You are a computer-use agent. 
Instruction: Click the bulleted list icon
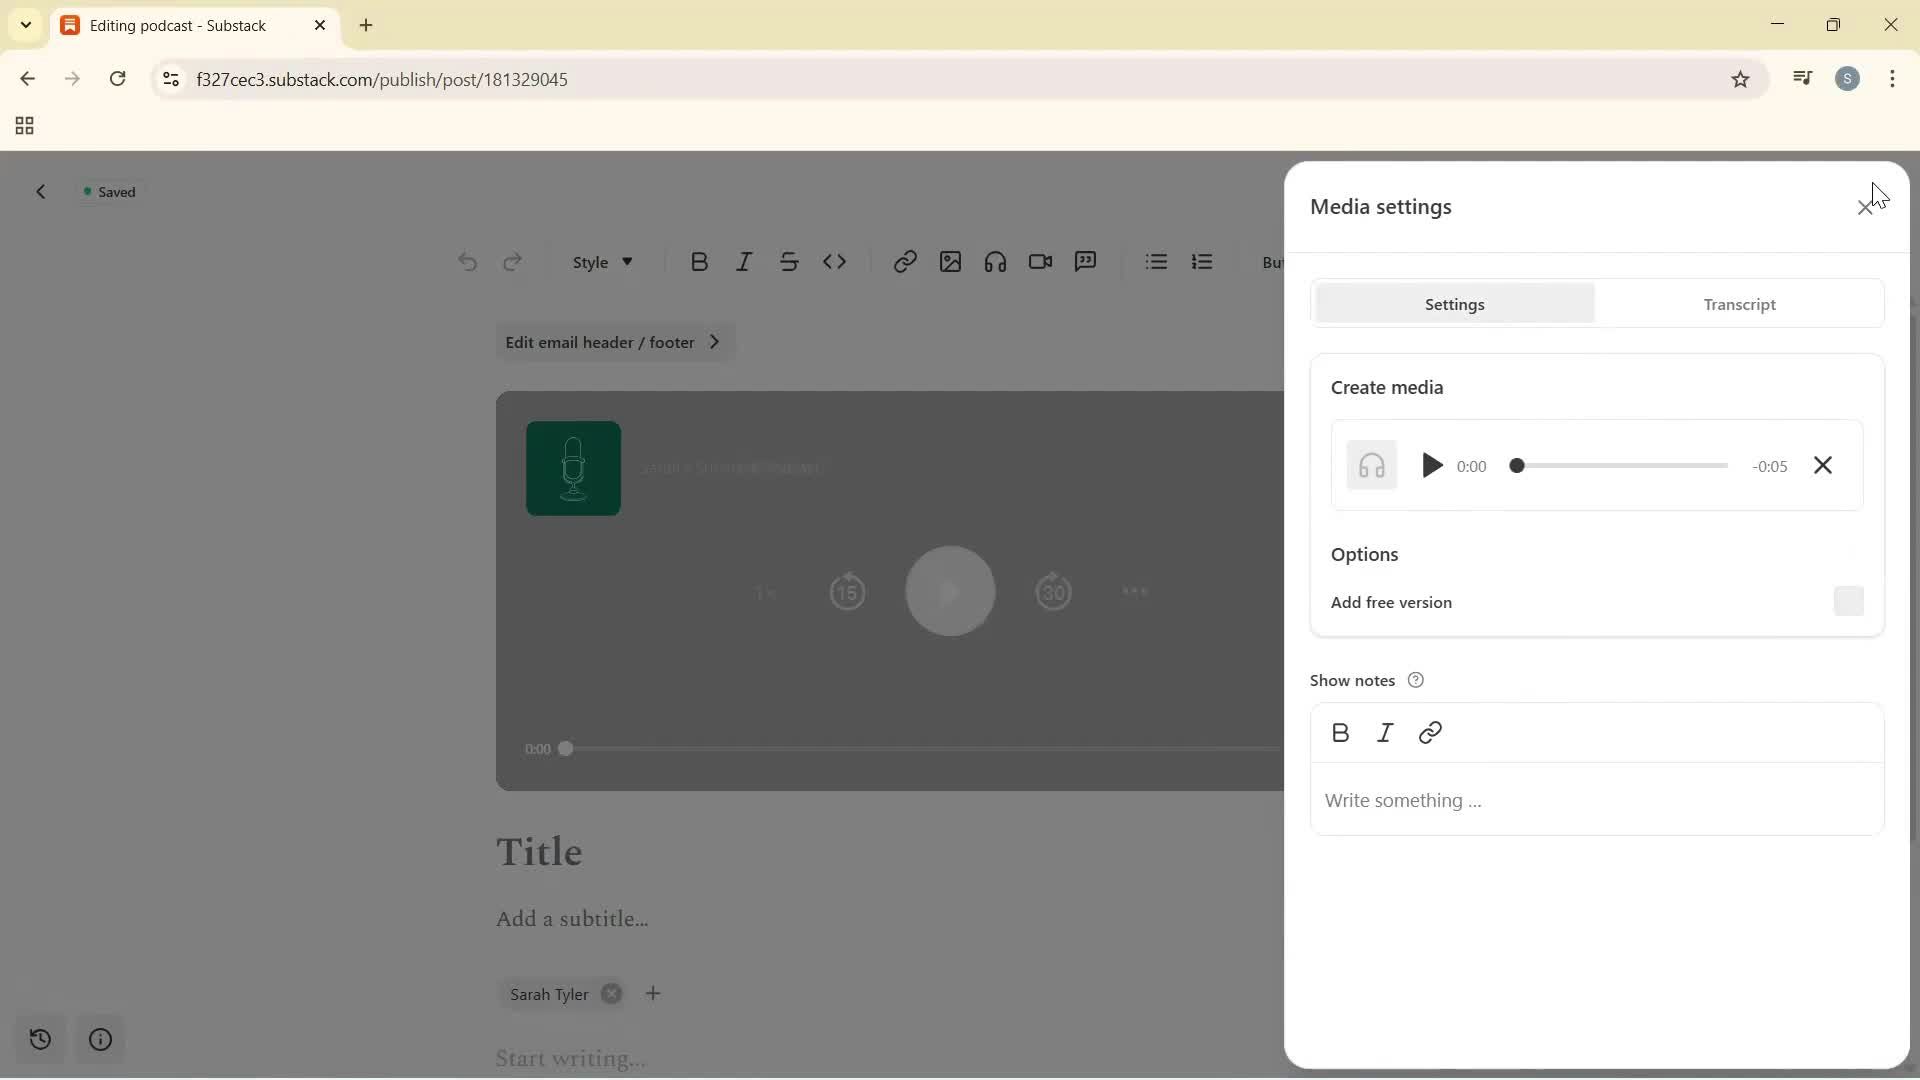pos(1156,261)
